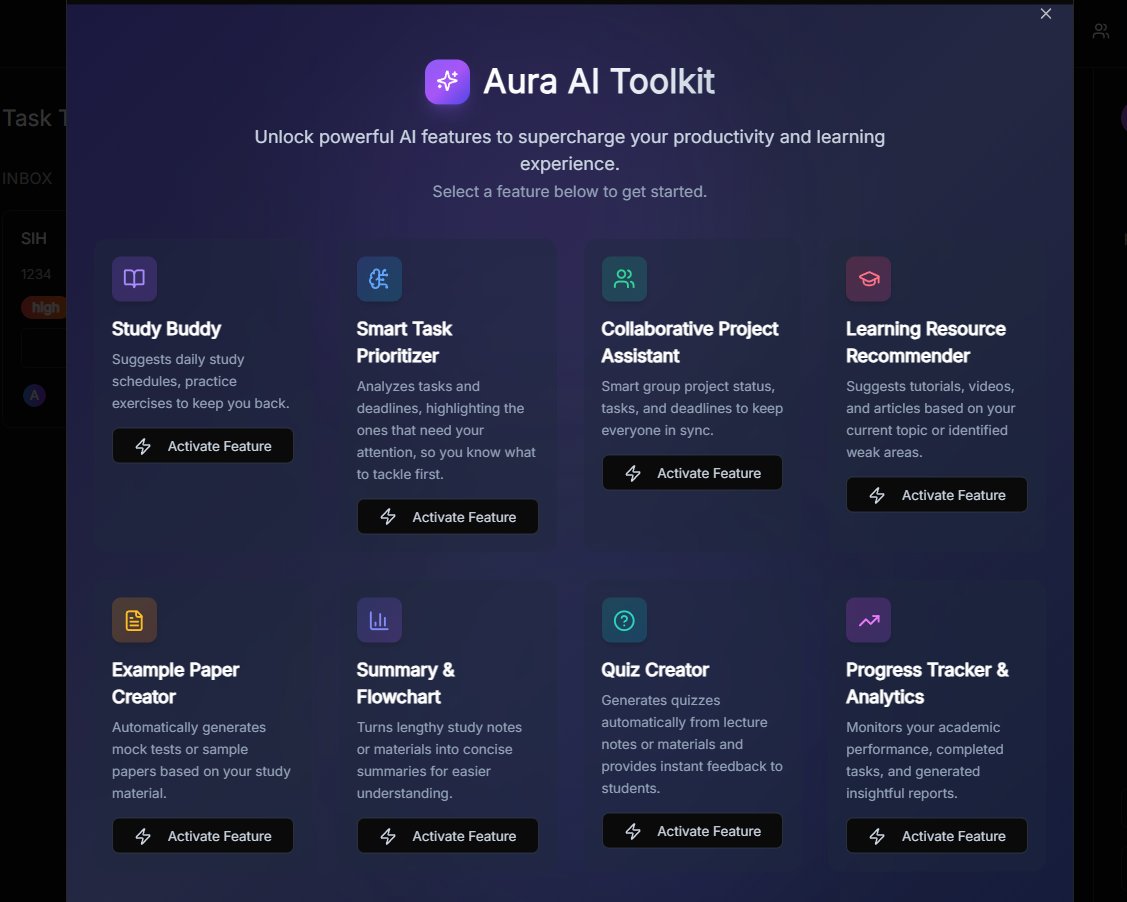Click the Aura AI Toolkit sparkle icon

(x=447, y=82)
